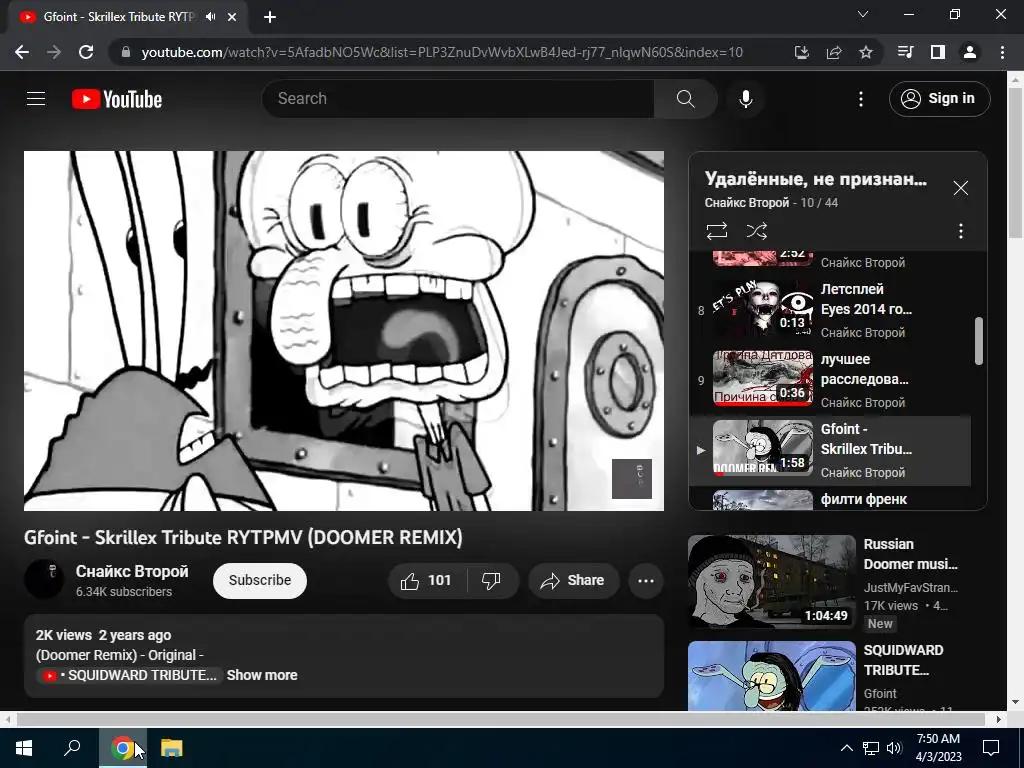Focus the YouTube Search field
Screen dimensions: 1024x768
pyautogui.click(x=458, y=99)
